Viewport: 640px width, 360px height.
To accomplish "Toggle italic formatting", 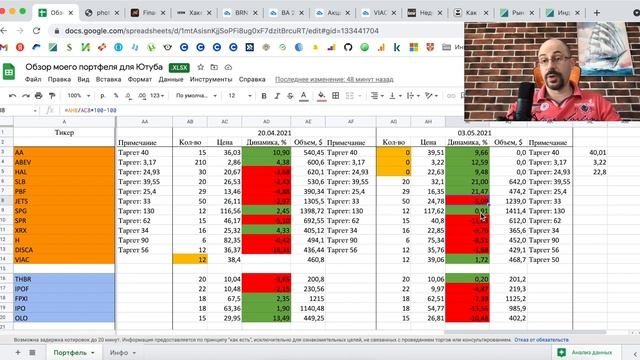I will pyautogui.click(x=277, y=96).
